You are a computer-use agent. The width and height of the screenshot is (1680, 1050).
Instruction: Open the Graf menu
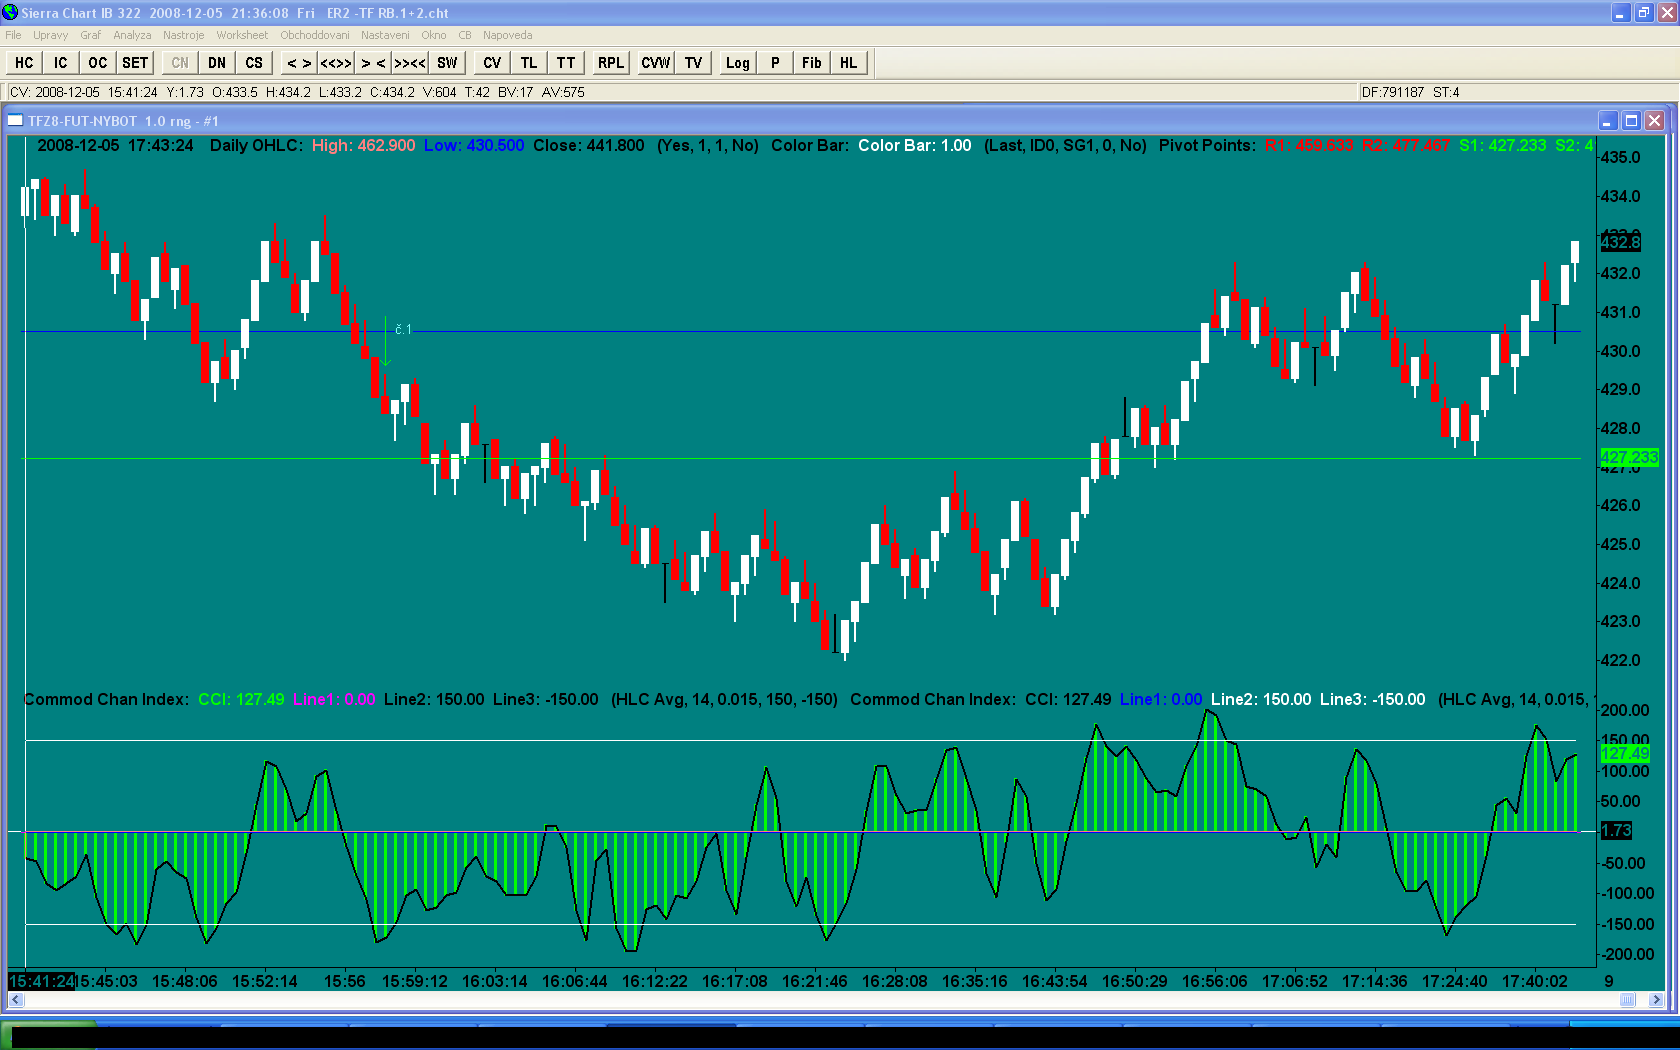90,35
